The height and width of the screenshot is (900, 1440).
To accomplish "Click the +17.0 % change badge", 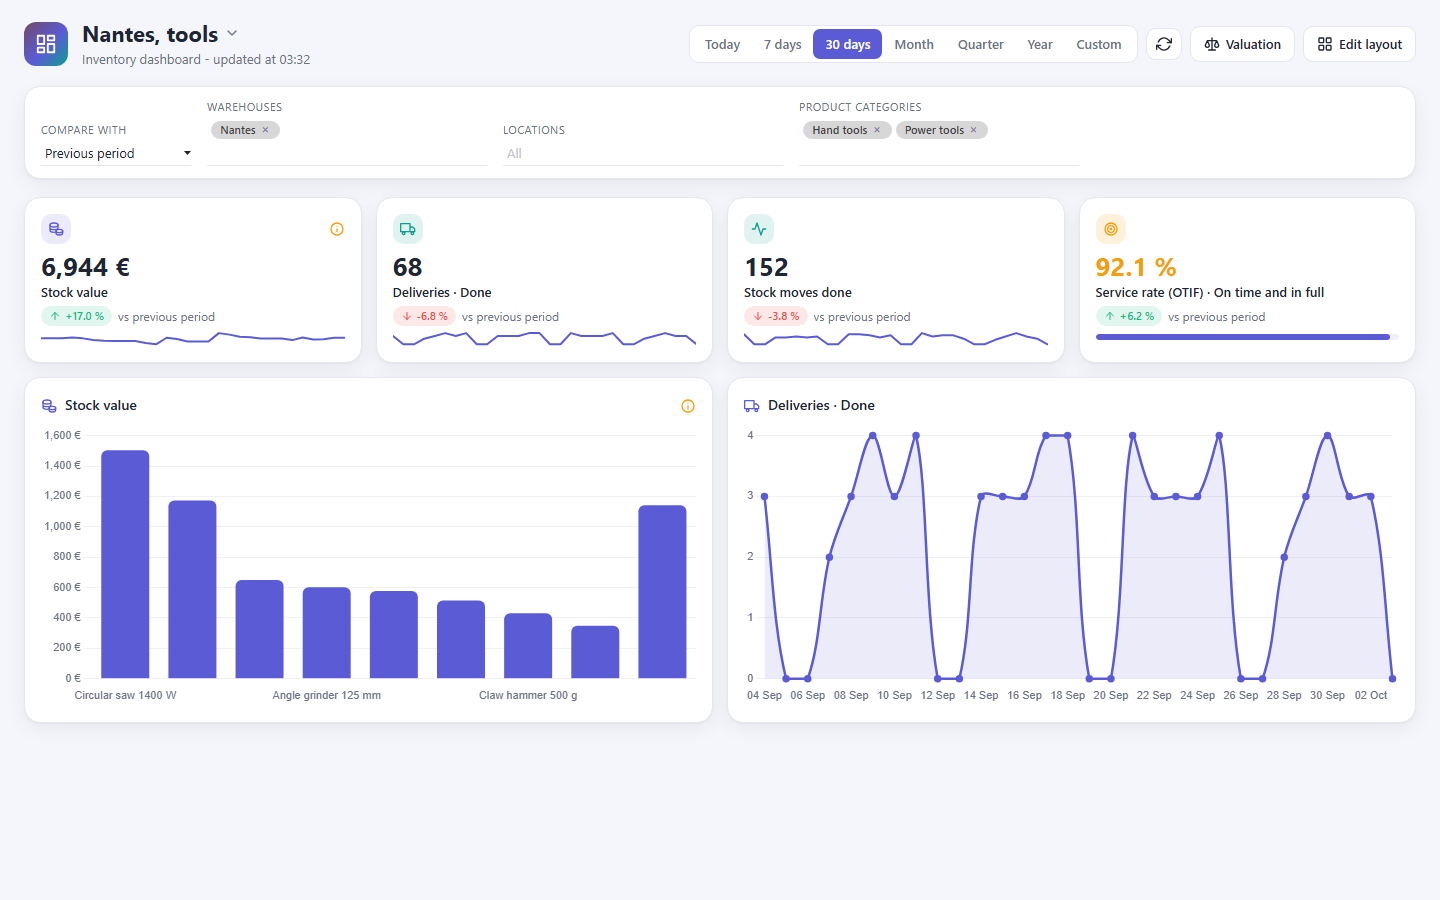I will 76,316.
